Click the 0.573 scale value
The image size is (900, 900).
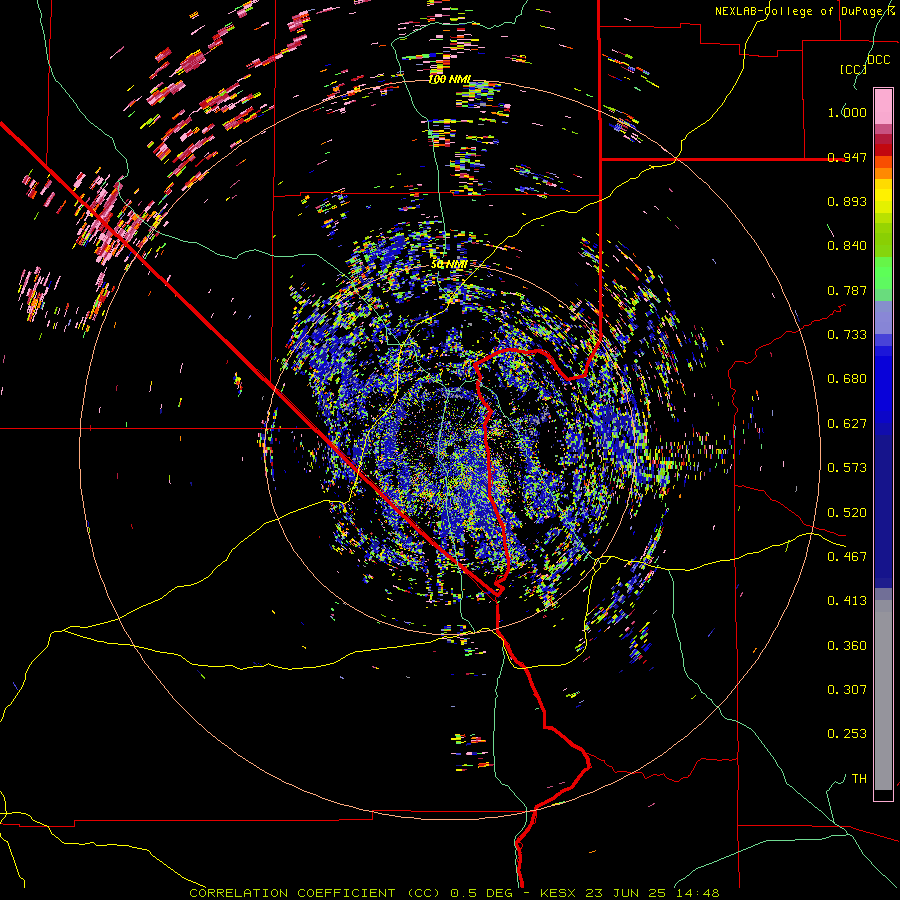click(x=847, y=468)
